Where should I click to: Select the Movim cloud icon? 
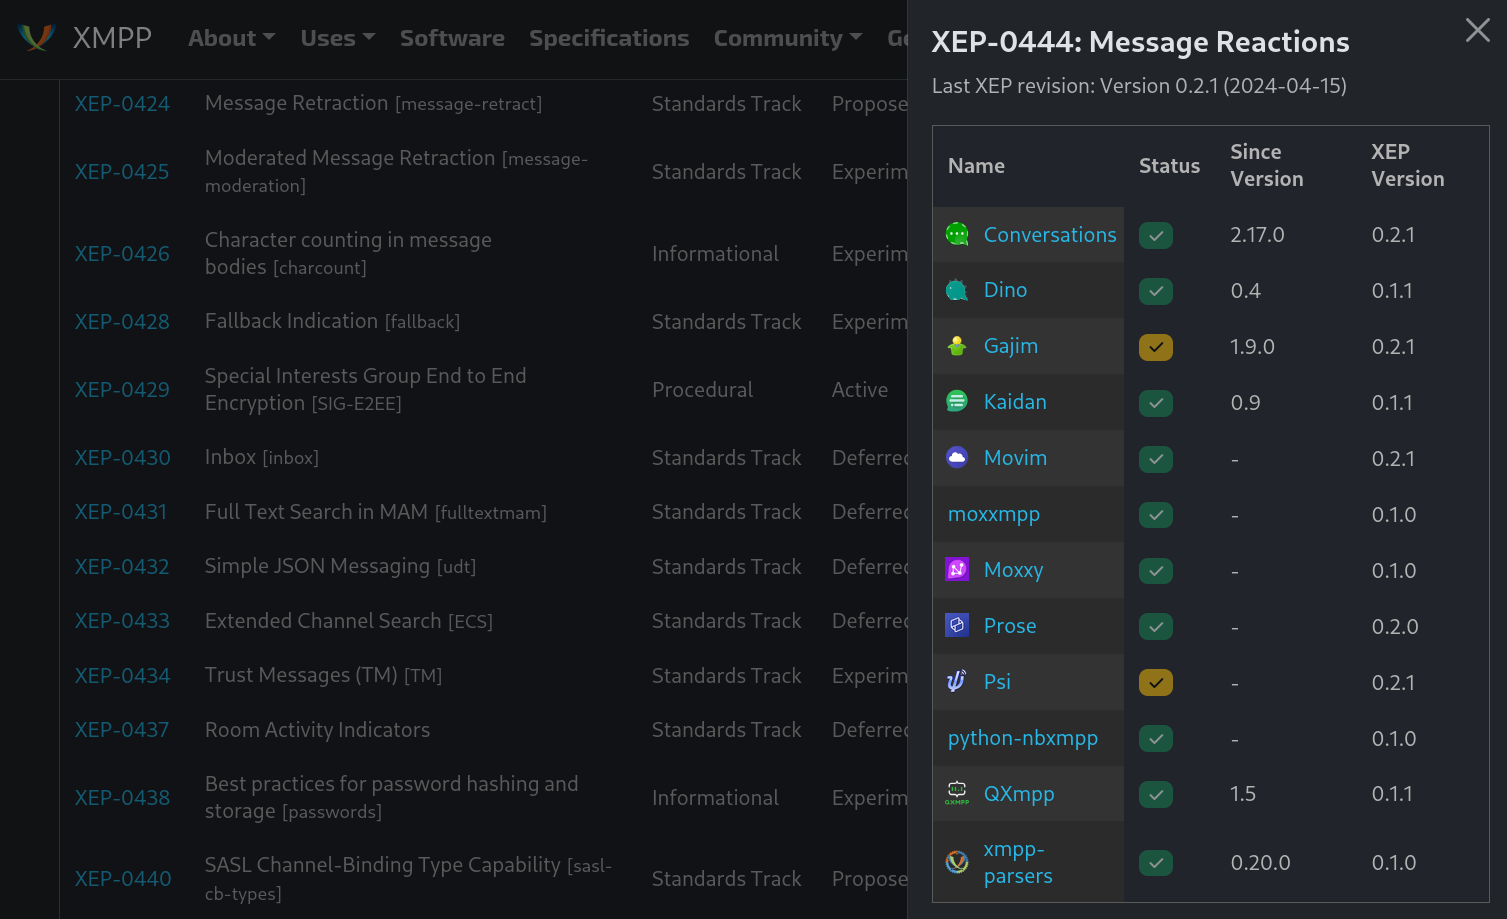click(957, 457)
